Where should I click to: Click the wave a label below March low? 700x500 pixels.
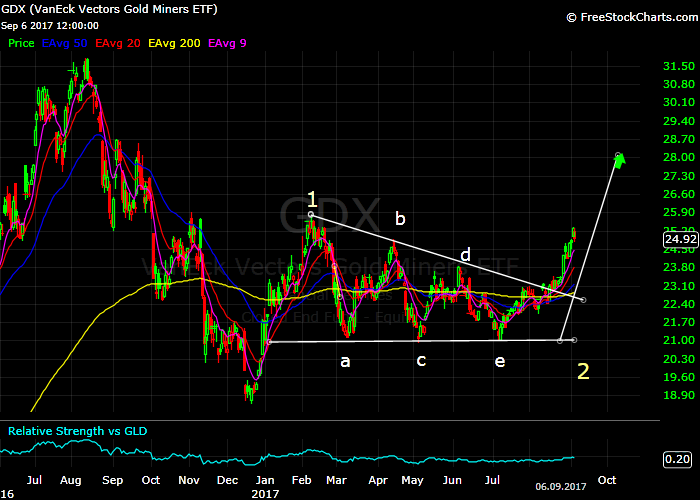pyautogui.click(x=345, y=361)
